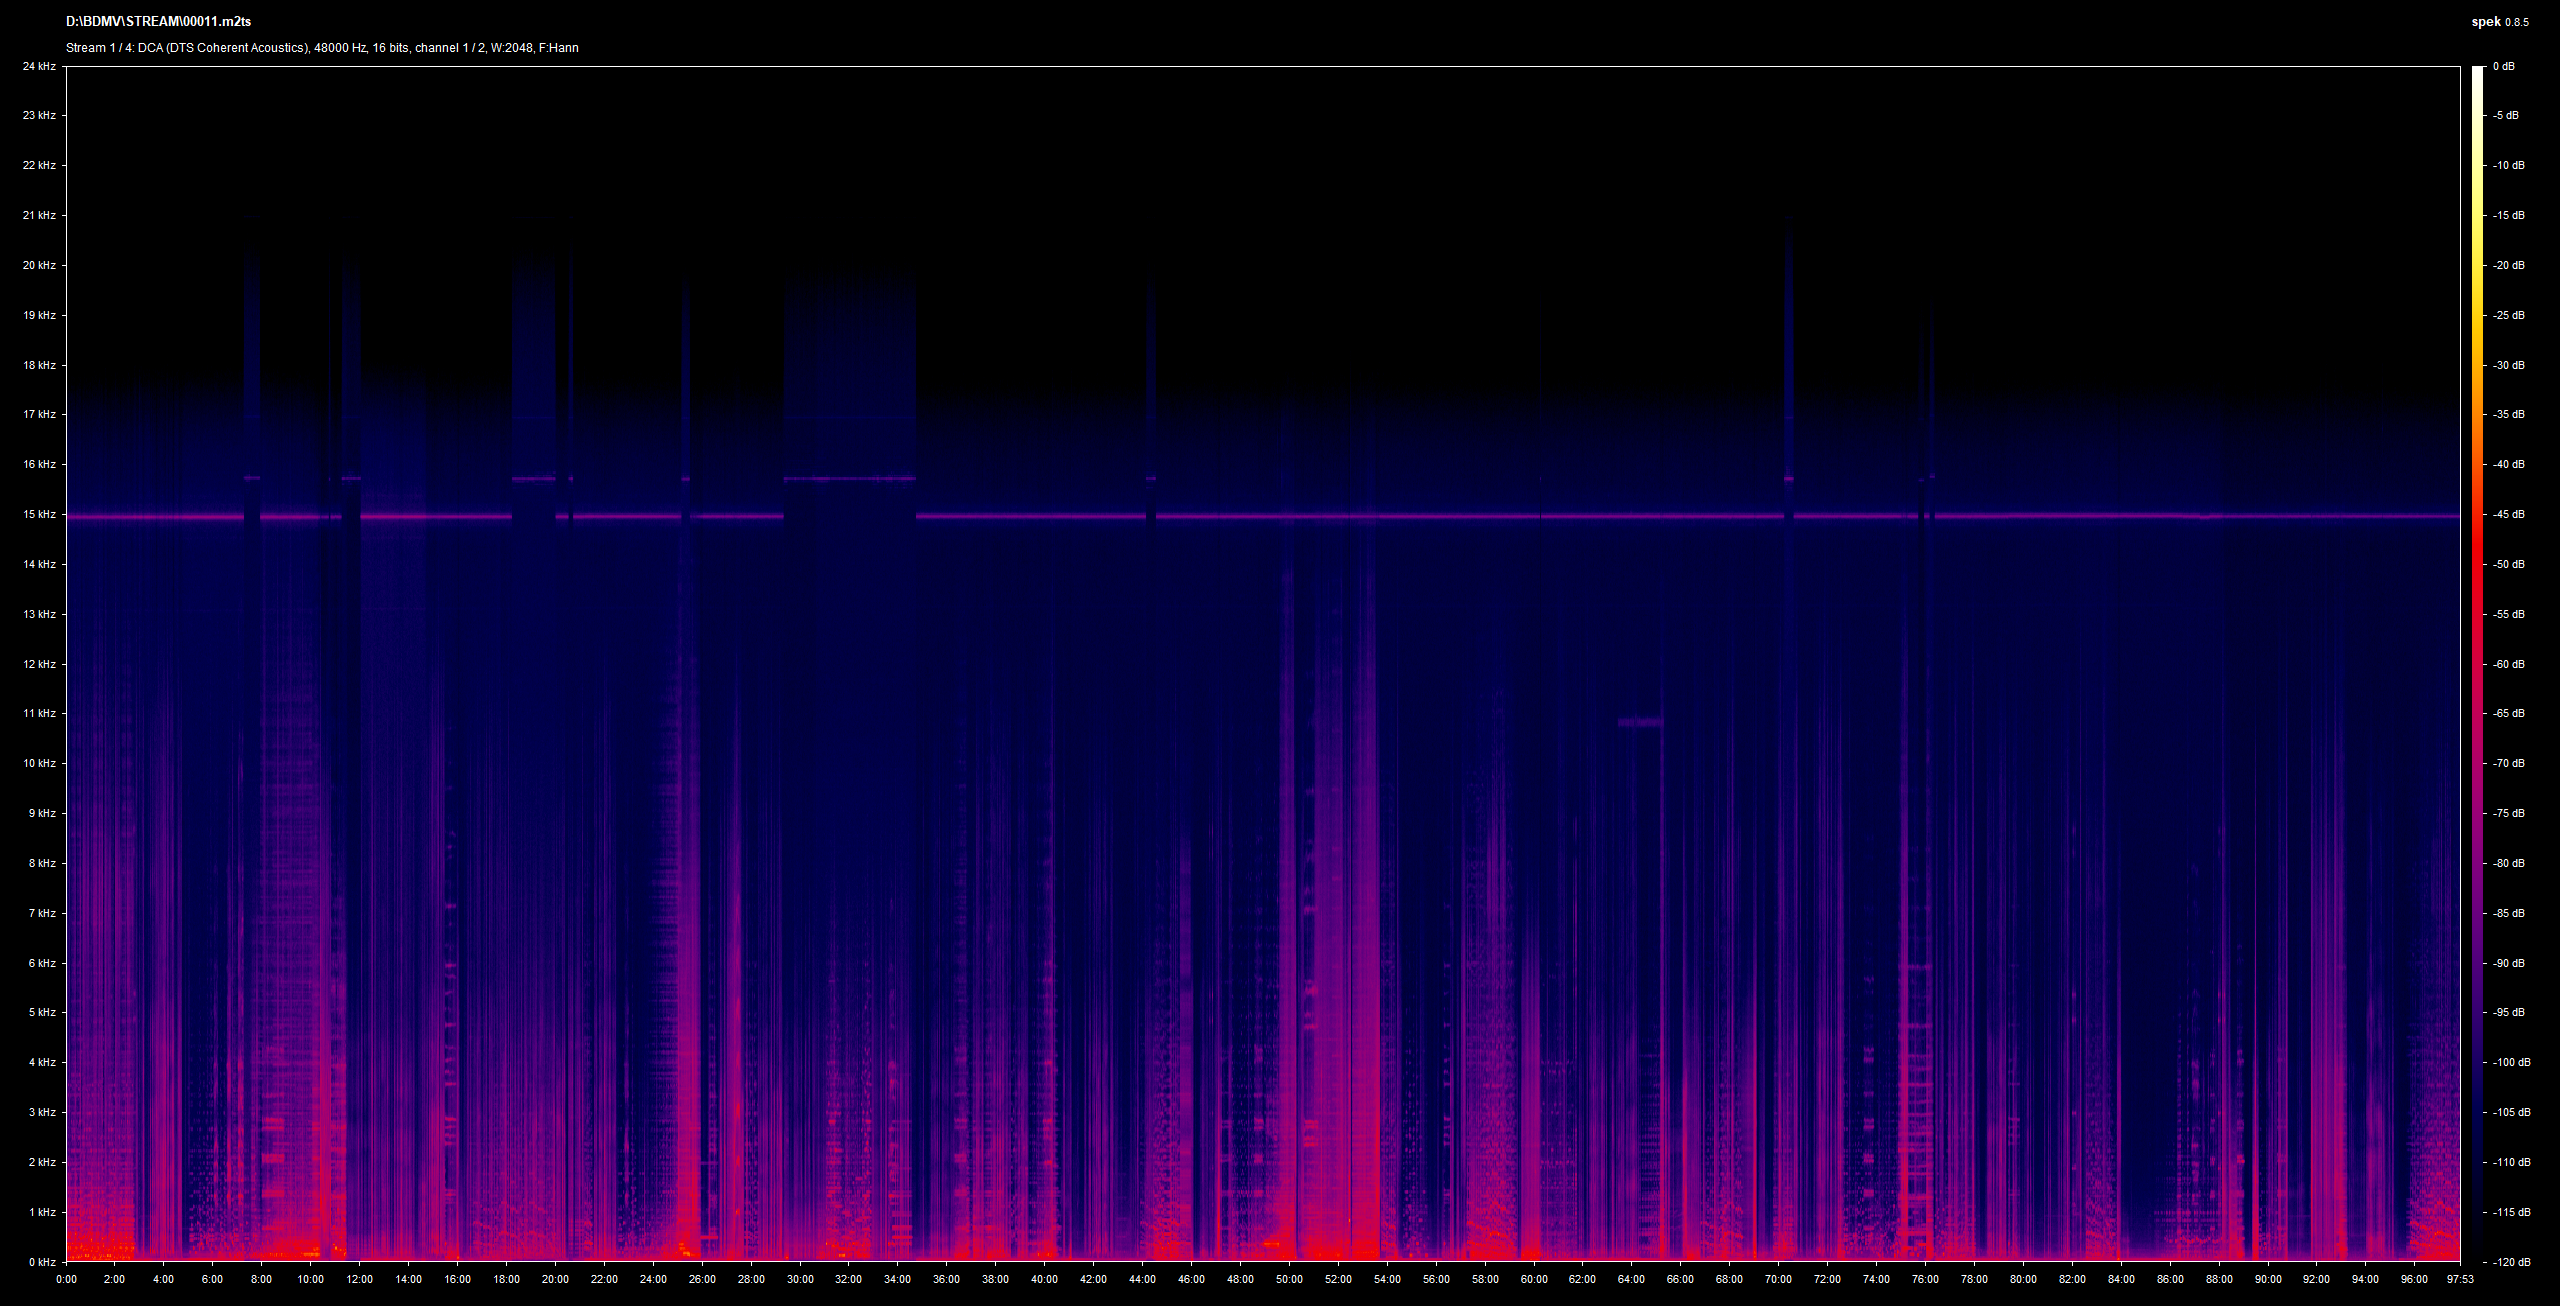The image size is (2560, 1306).
Task: Click the 90:00 time axis marker
Action: point(2268,1279)
